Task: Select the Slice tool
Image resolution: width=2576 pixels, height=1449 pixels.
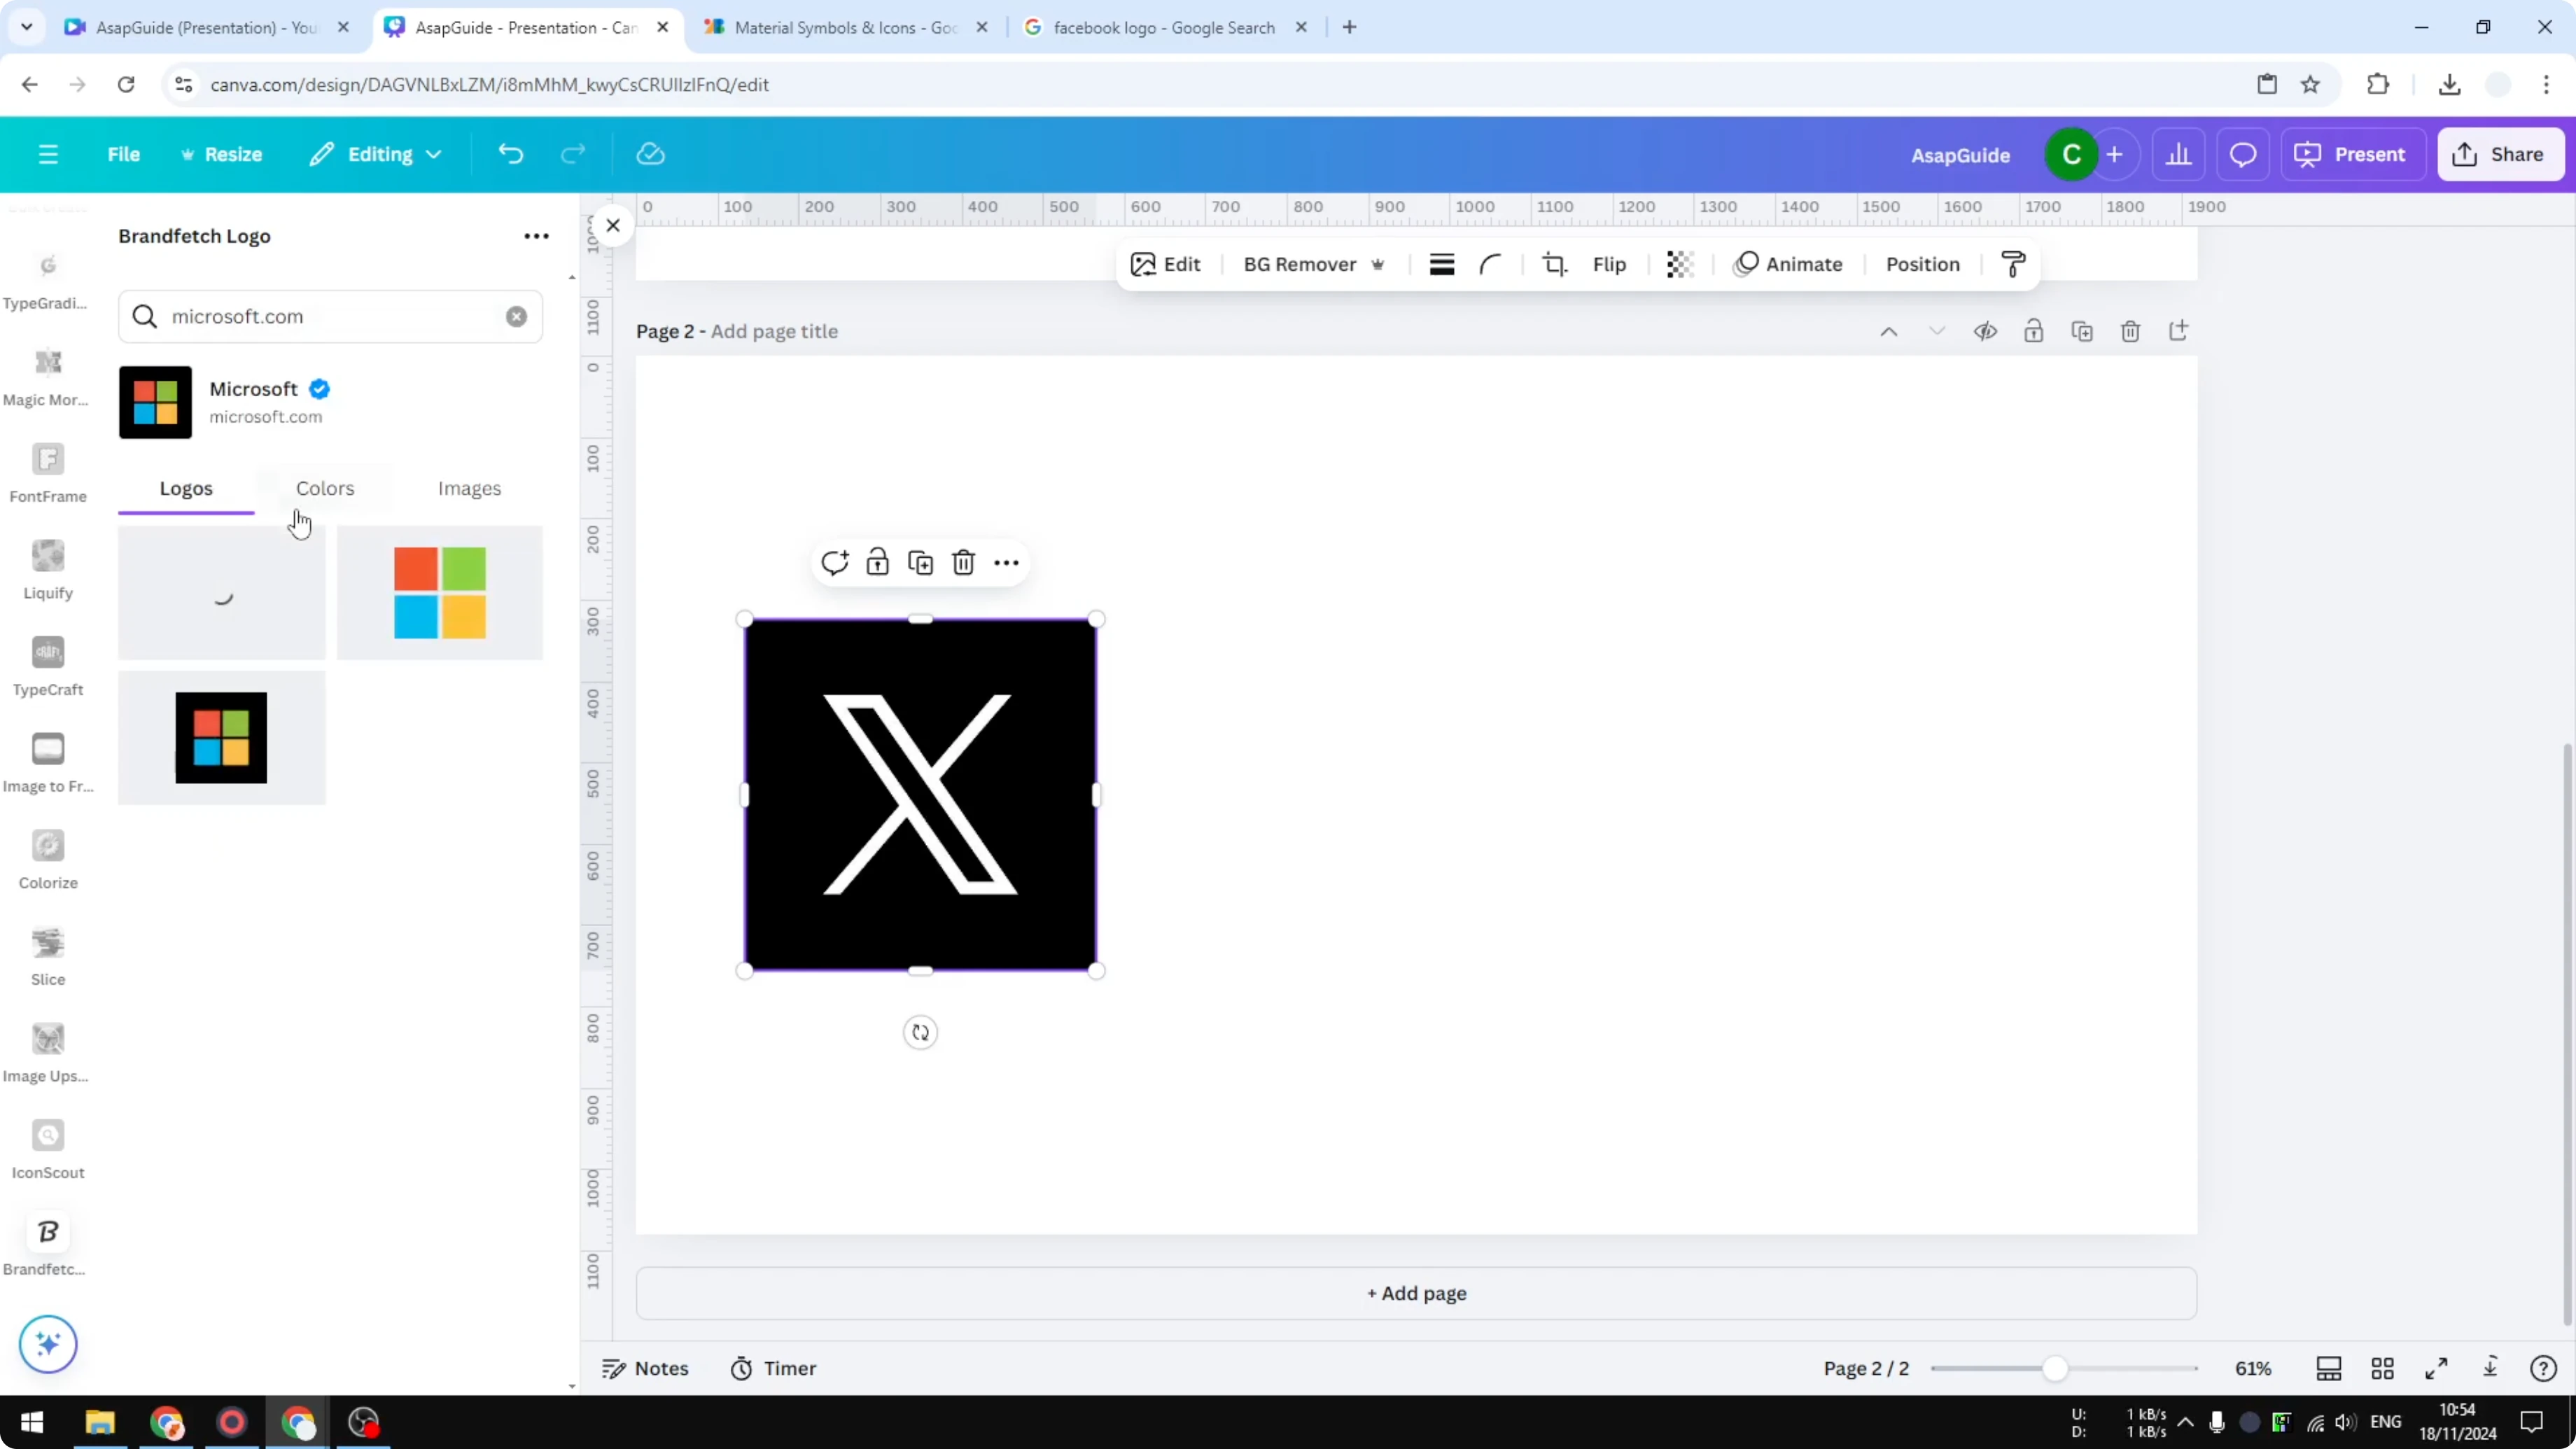Action: point(47,953)
